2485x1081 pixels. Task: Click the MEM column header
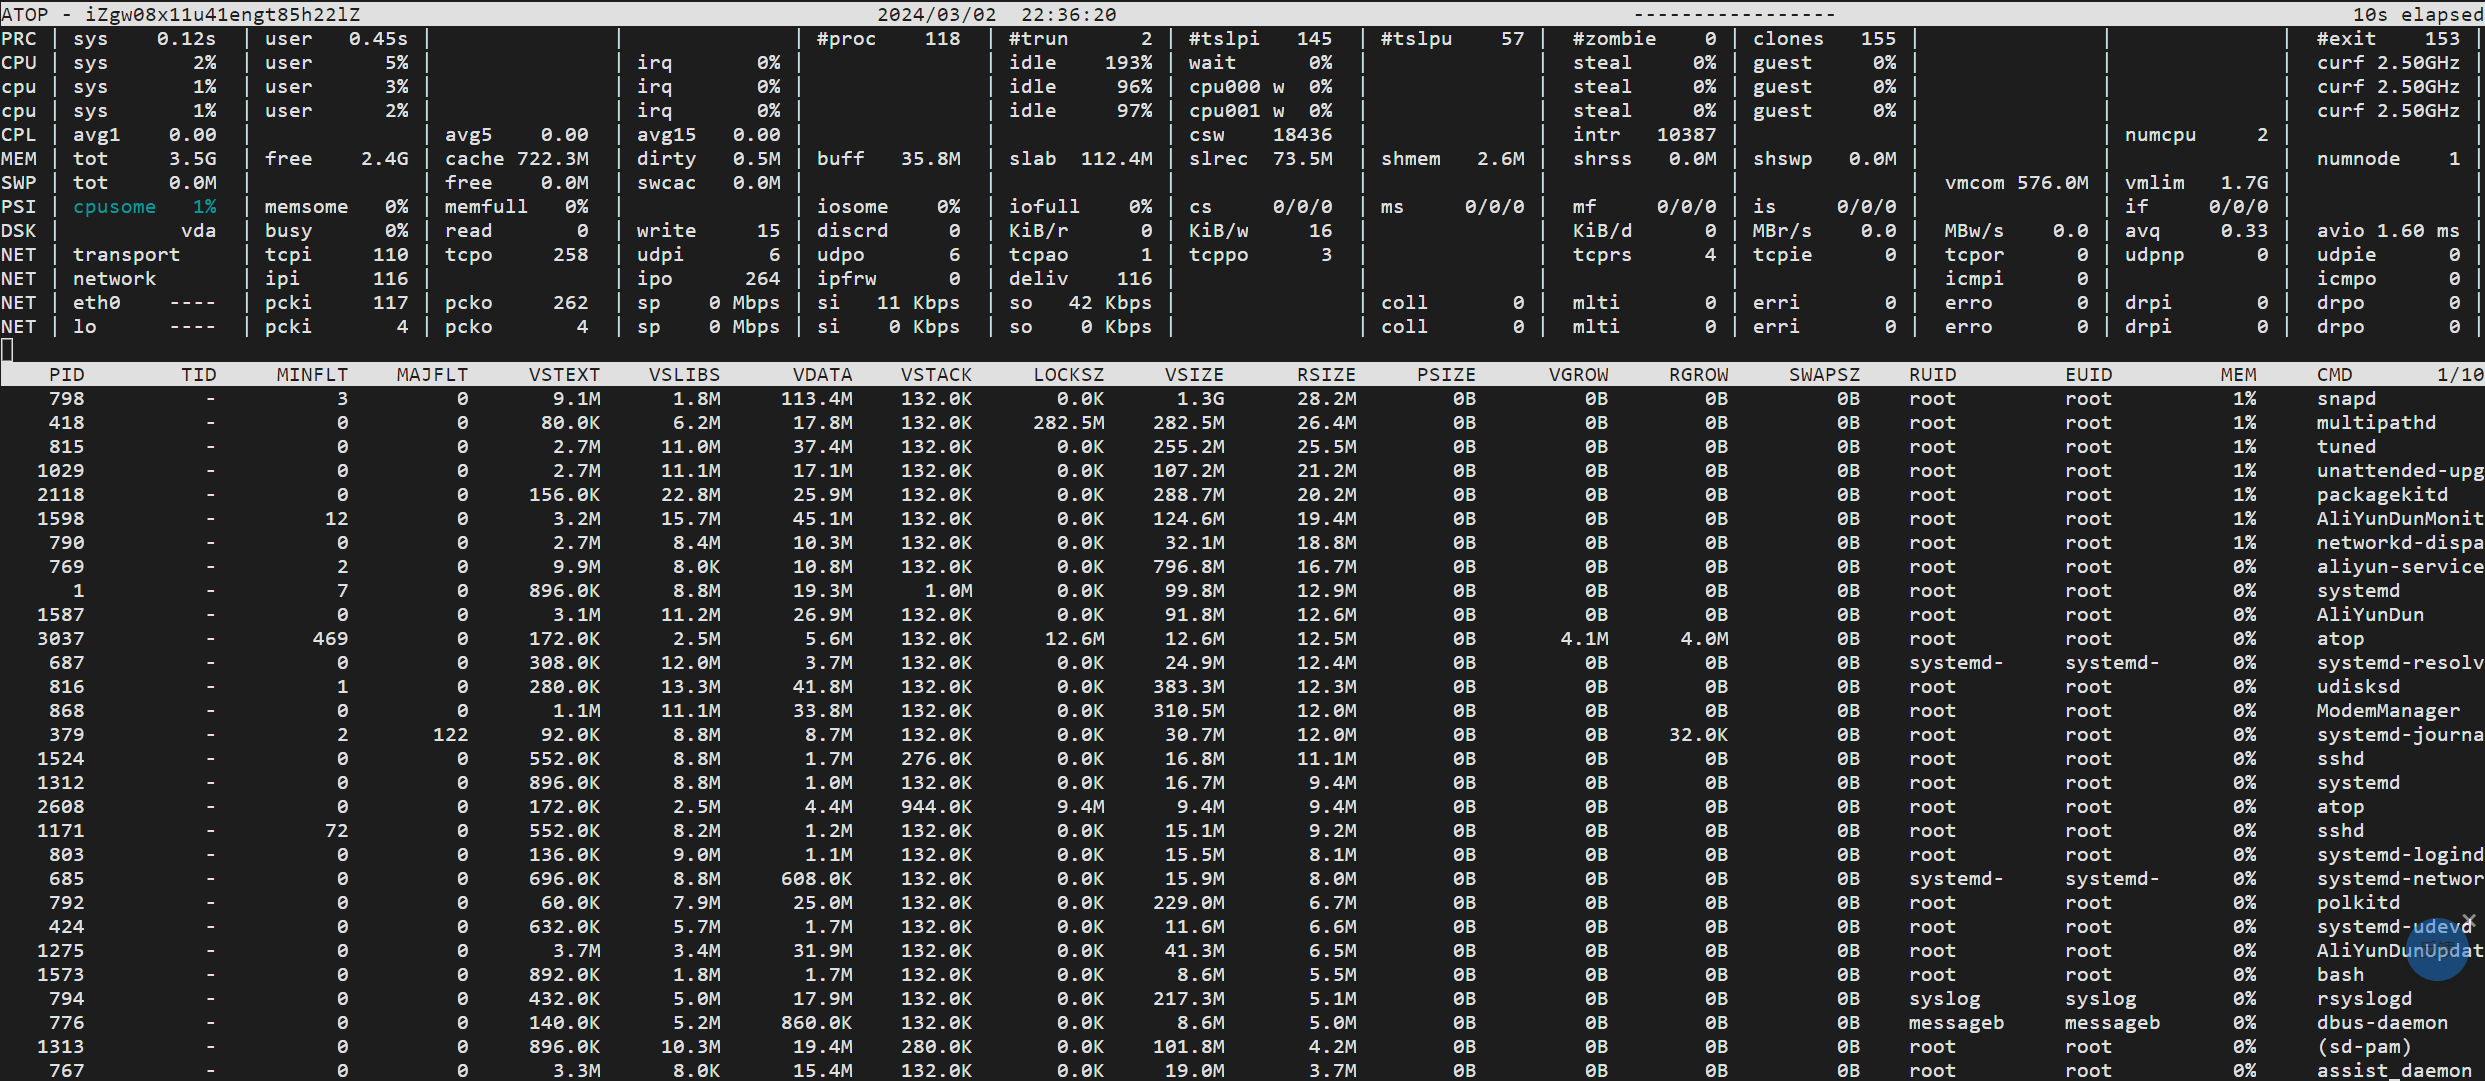(x=2238, y=374)
